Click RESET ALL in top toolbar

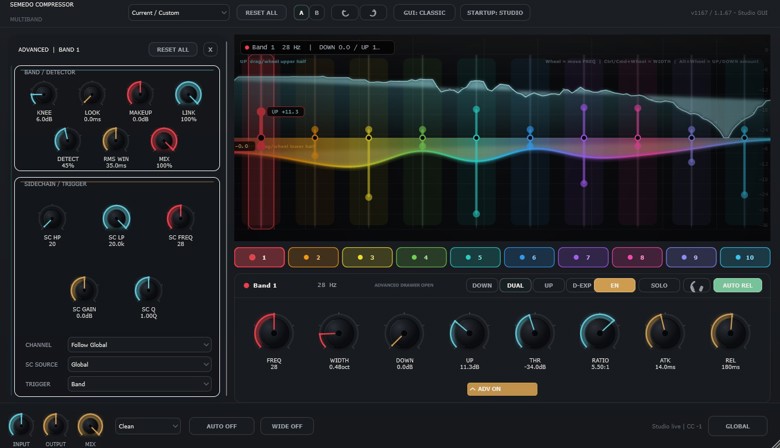tap(261, 13)
